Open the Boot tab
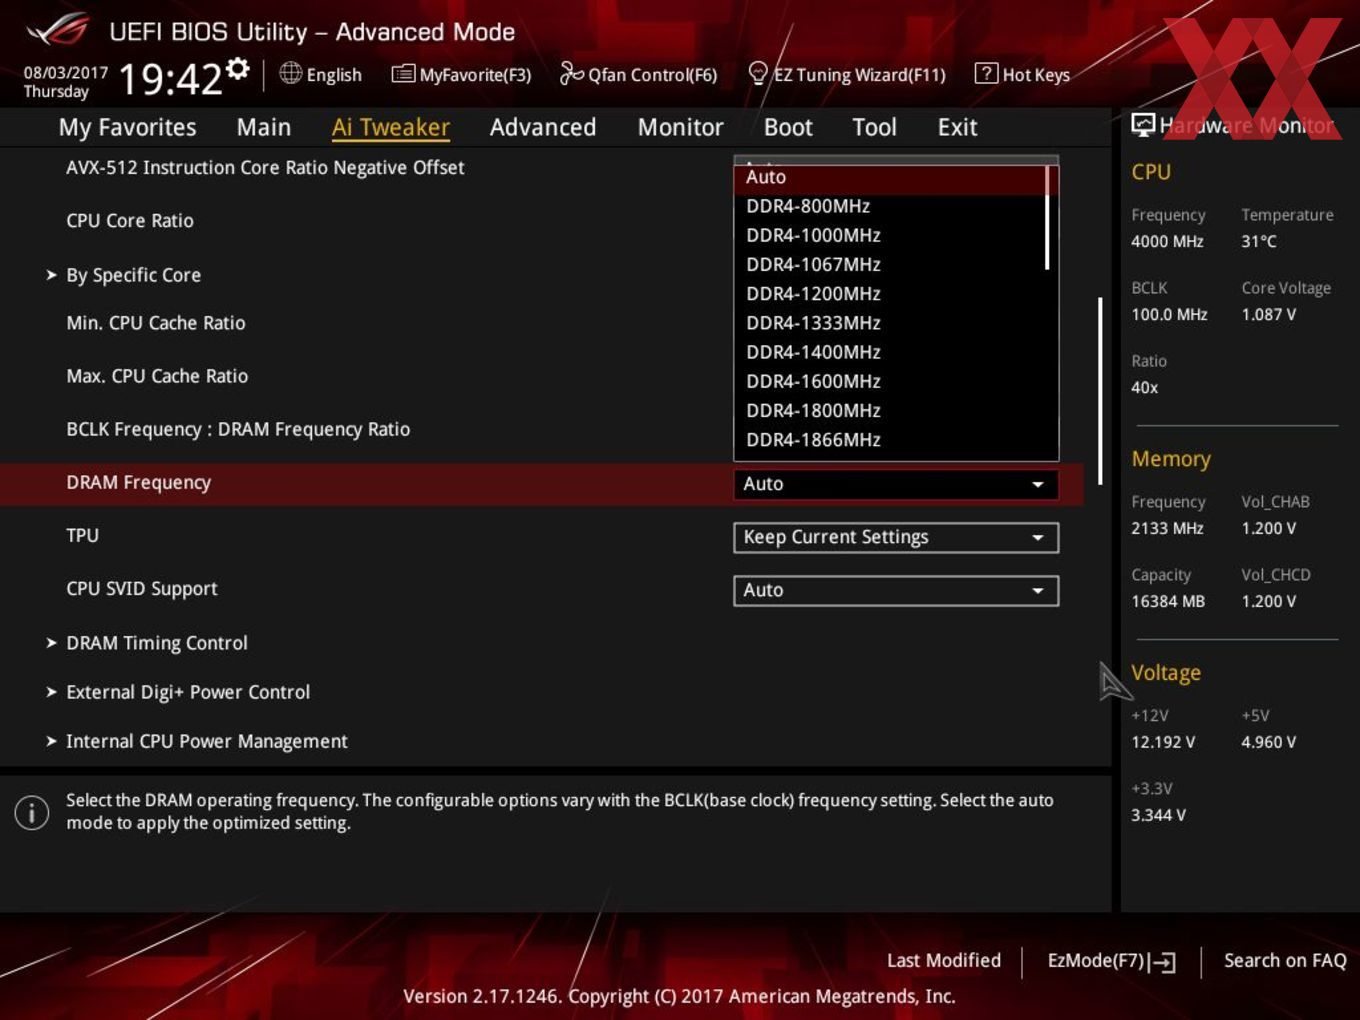Image resolution: width=1360 pixels, height=1020 pixels. click(x=788, y=127)
